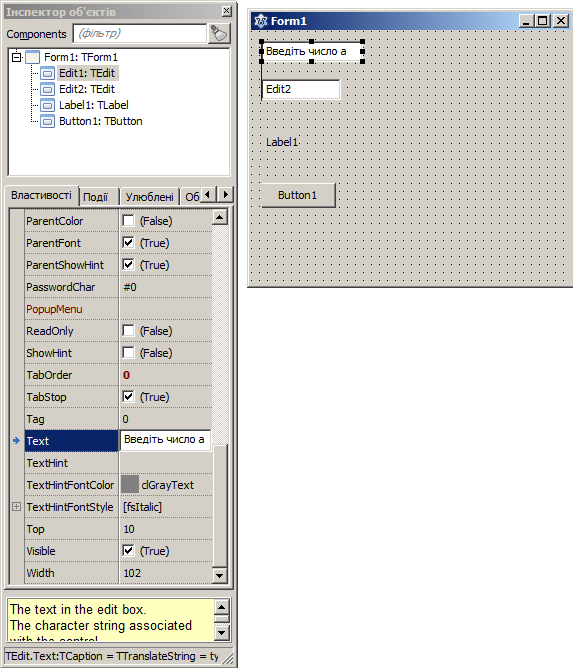
Task: Disable the Visible property checkbox
Action: tap(128, 550)
